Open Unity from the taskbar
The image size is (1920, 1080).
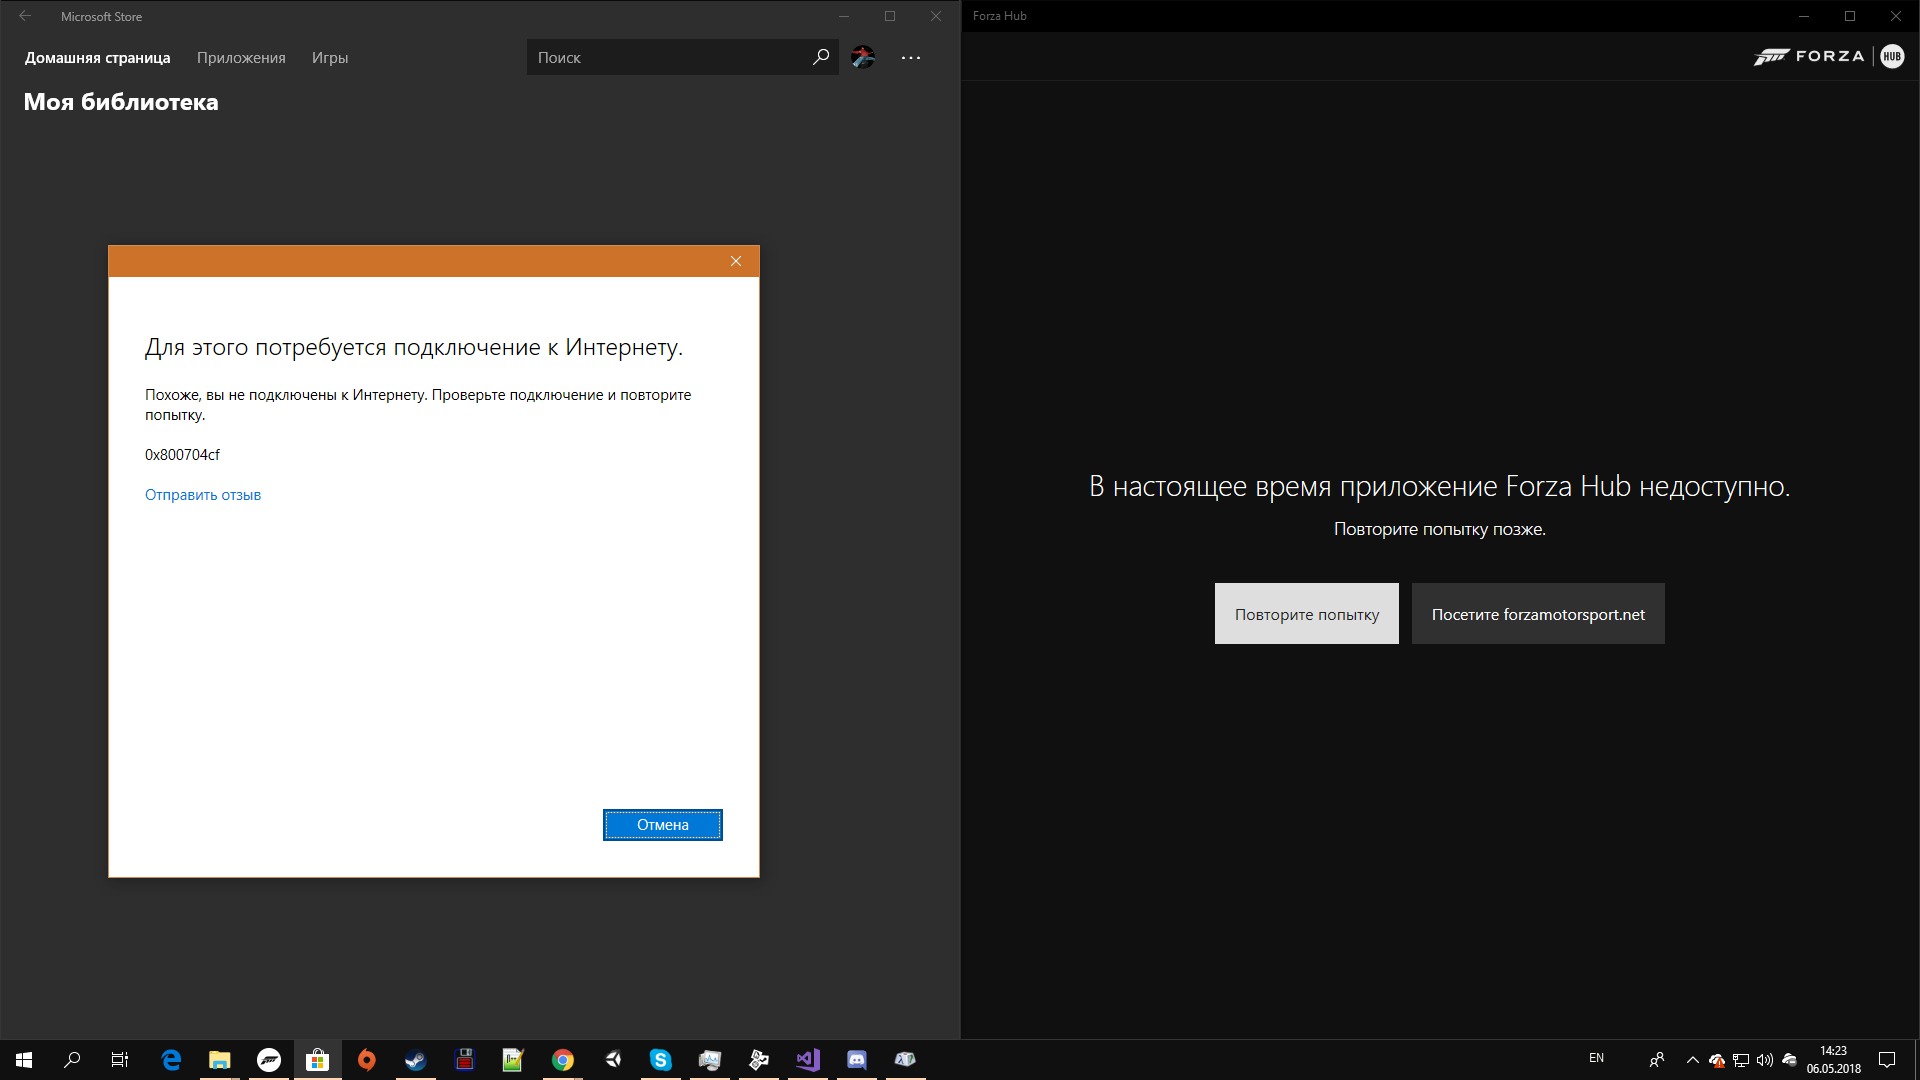click(x=612, y=1060)
